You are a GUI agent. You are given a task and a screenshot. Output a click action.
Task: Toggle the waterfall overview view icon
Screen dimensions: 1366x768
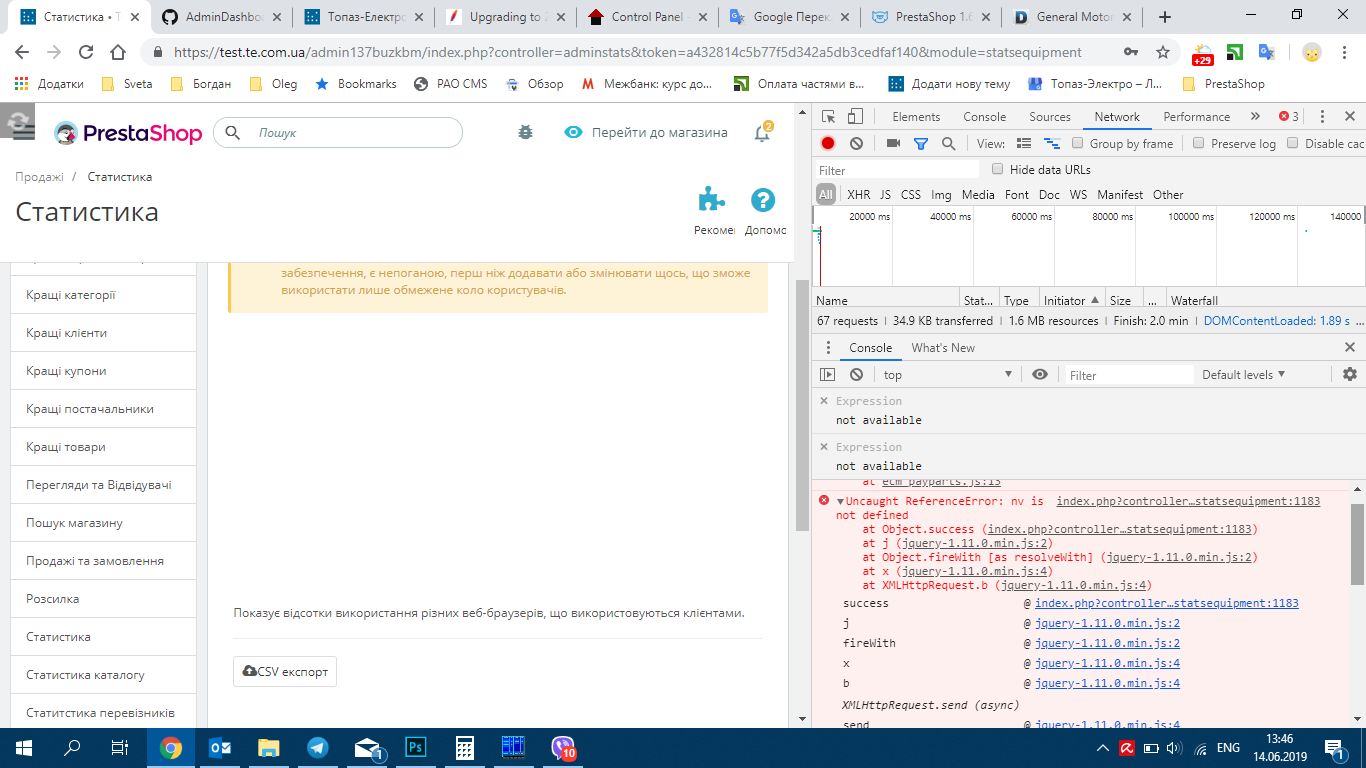tap(1052, 144)
